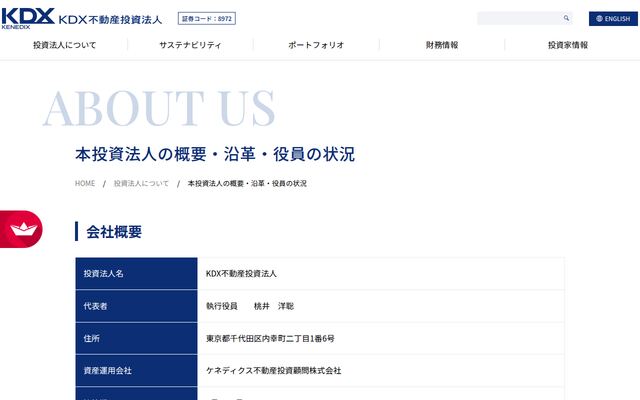
Task: Open the 投資法人について menu
Action: click(x=64, y=45)
